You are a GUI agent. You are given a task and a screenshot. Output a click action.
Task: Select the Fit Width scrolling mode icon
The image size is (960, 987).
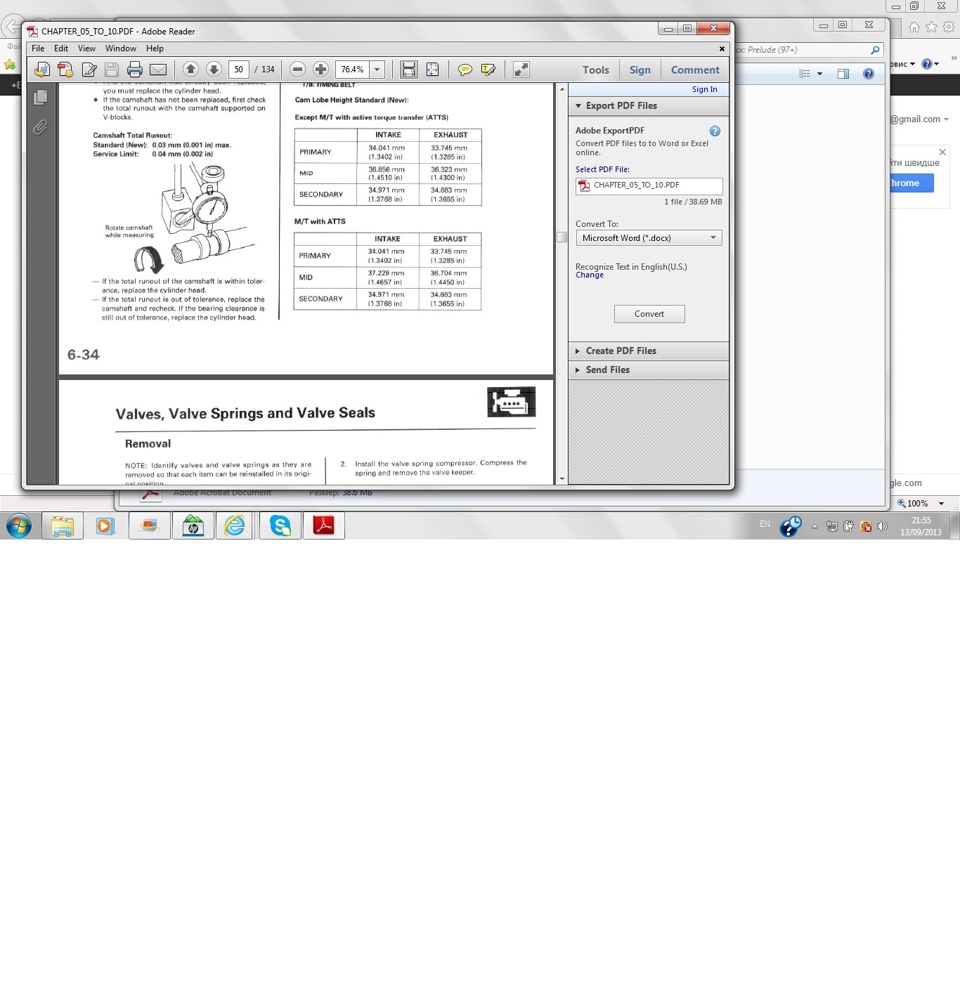409,69
